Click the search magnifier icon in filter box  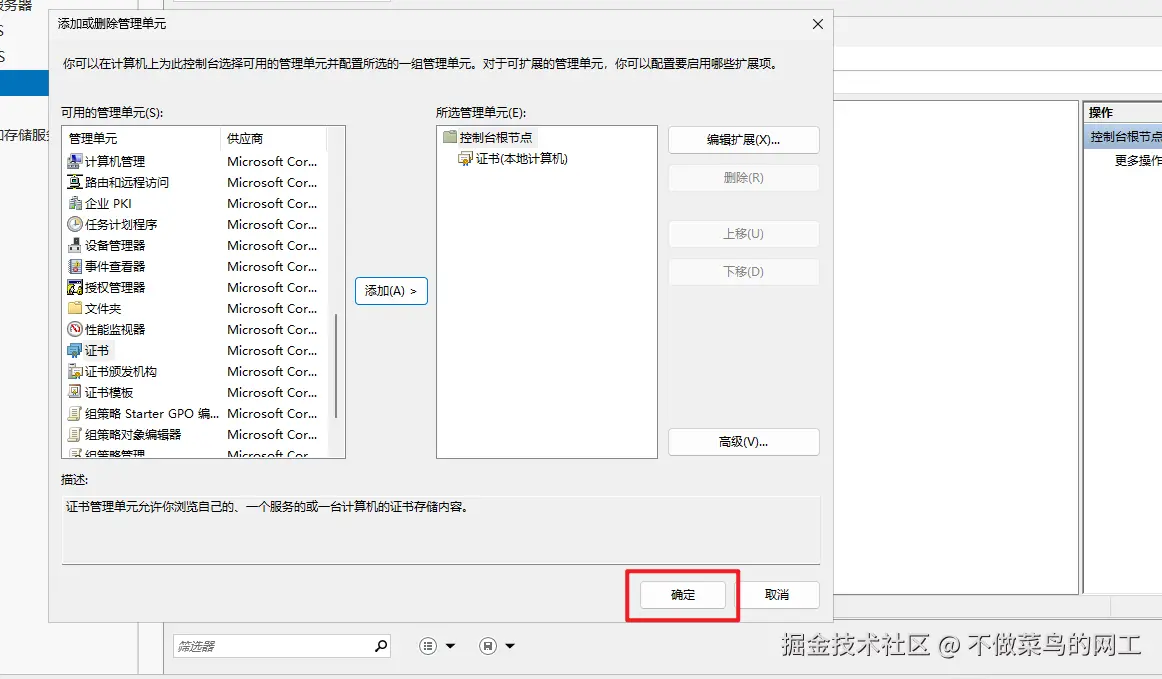coord(381,646)
